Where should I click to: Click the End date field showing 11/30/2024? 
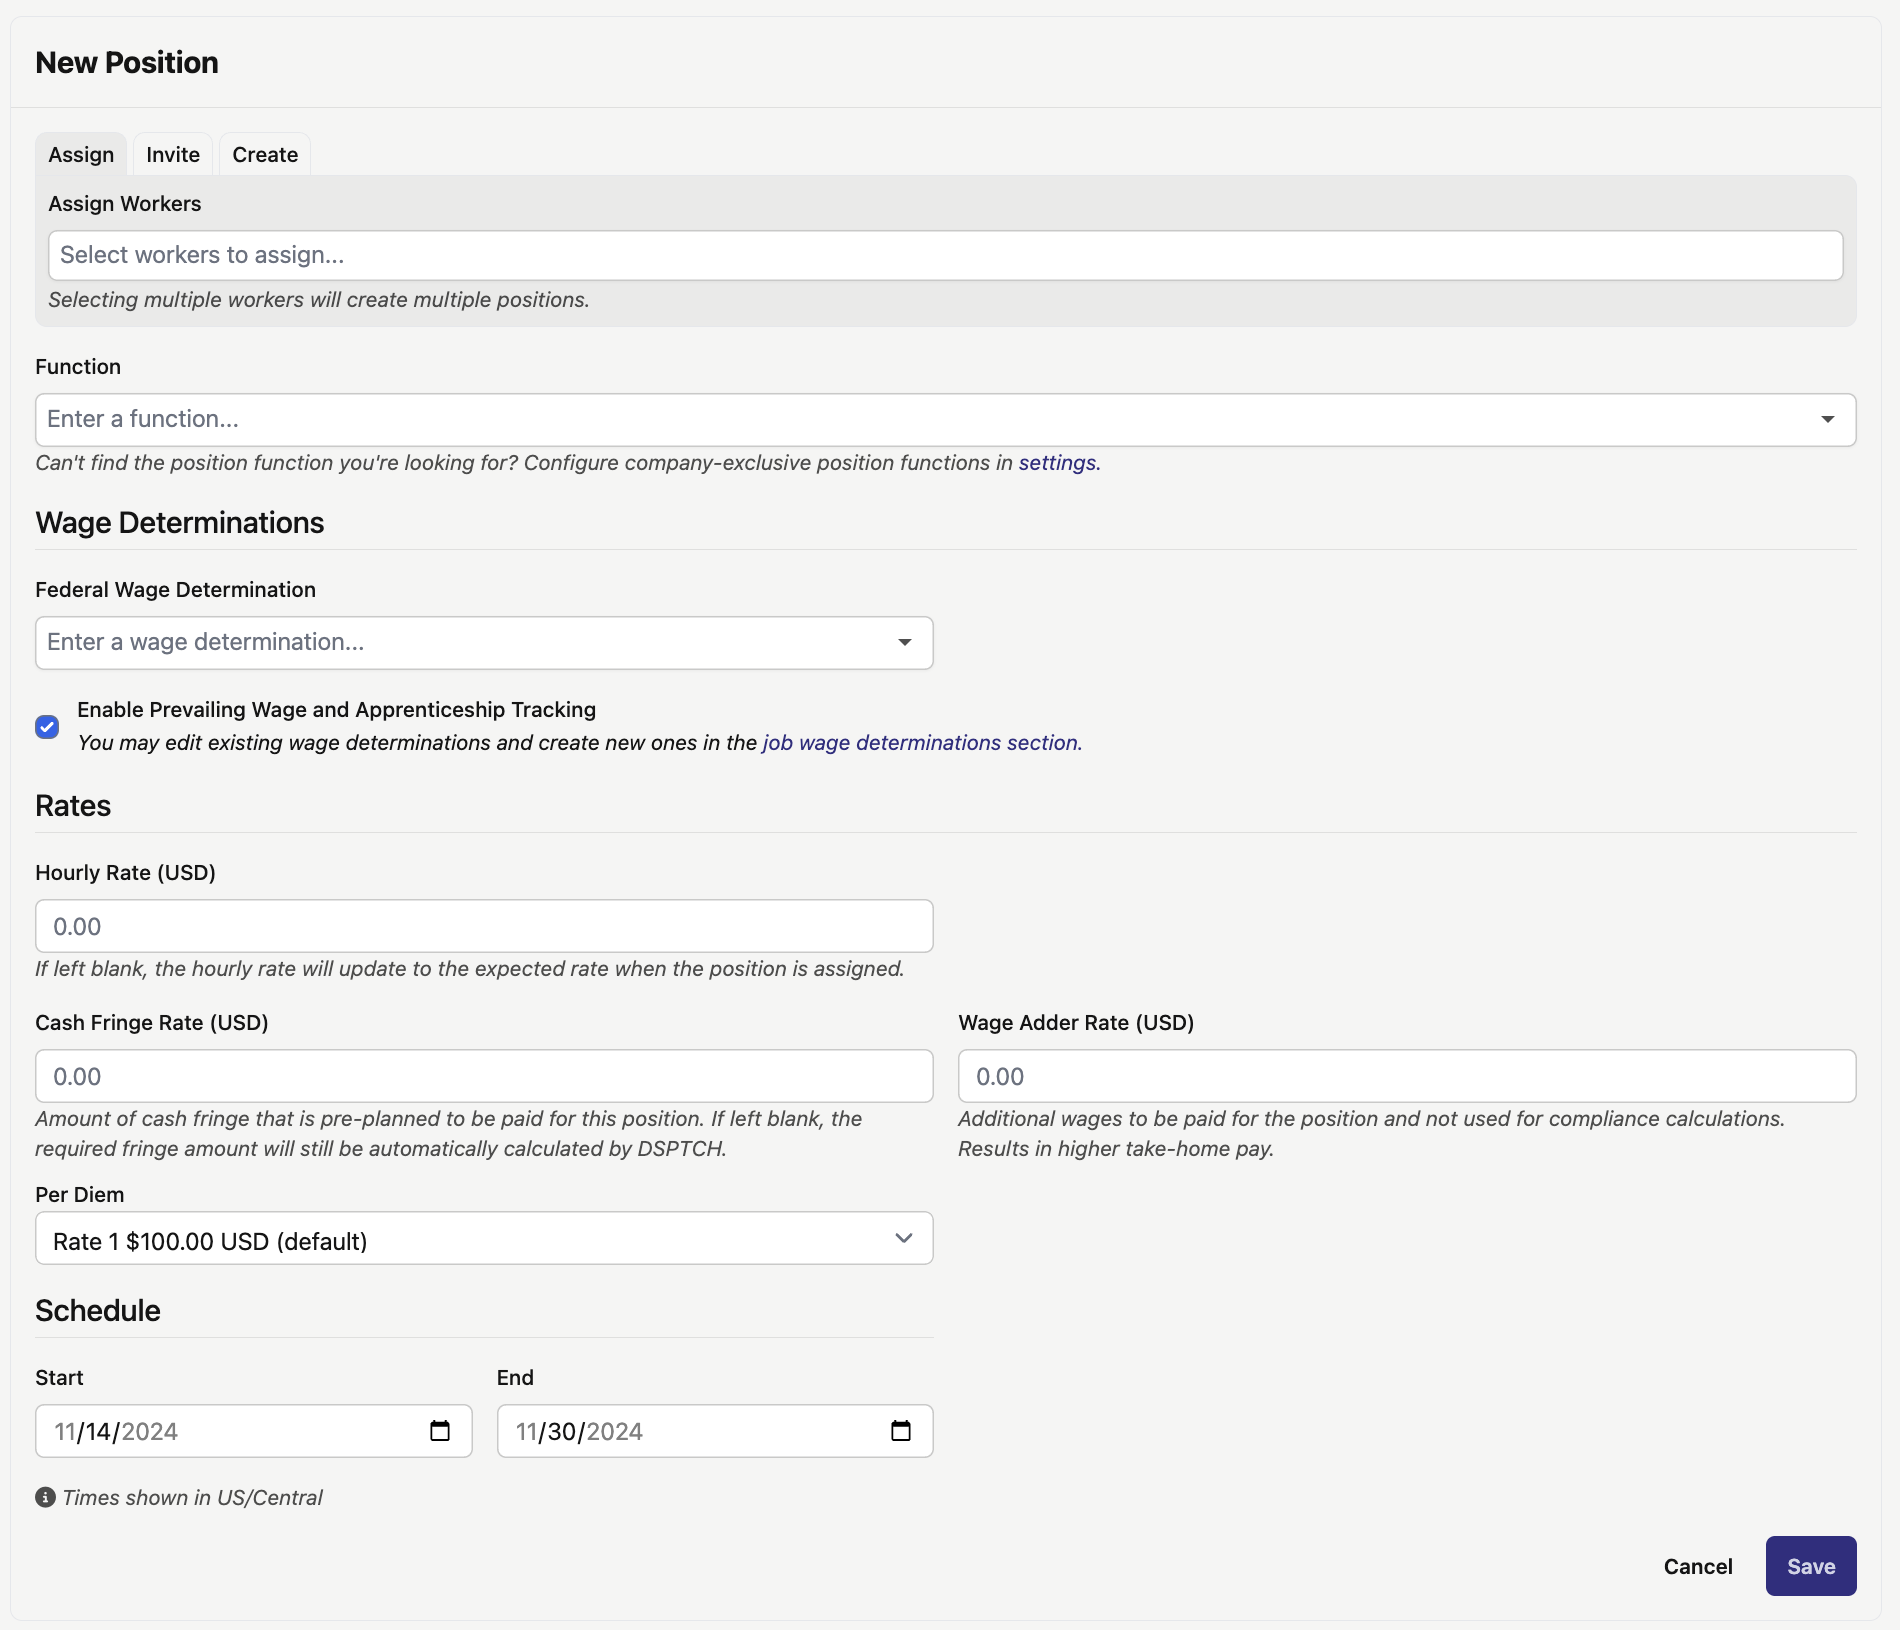[x=715, y=1431]
